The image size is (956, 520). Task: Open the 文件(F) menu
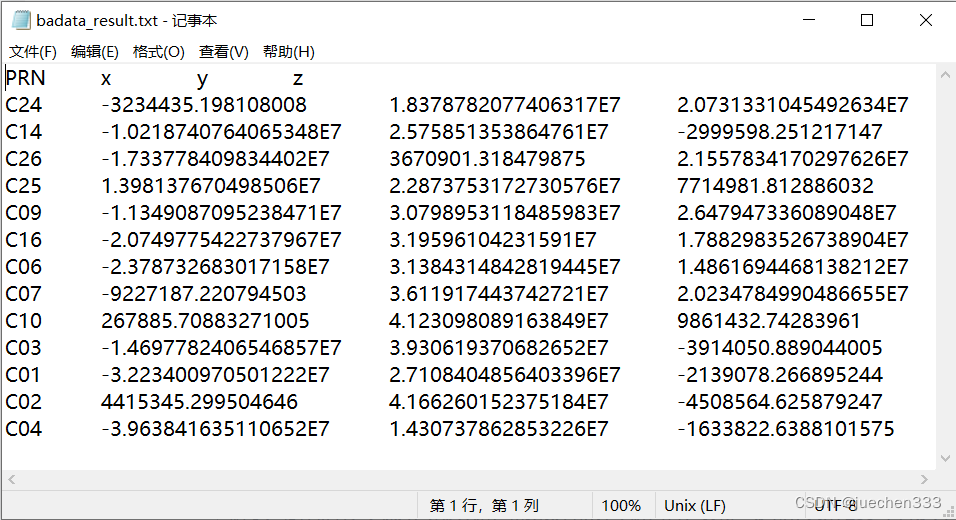32,52
